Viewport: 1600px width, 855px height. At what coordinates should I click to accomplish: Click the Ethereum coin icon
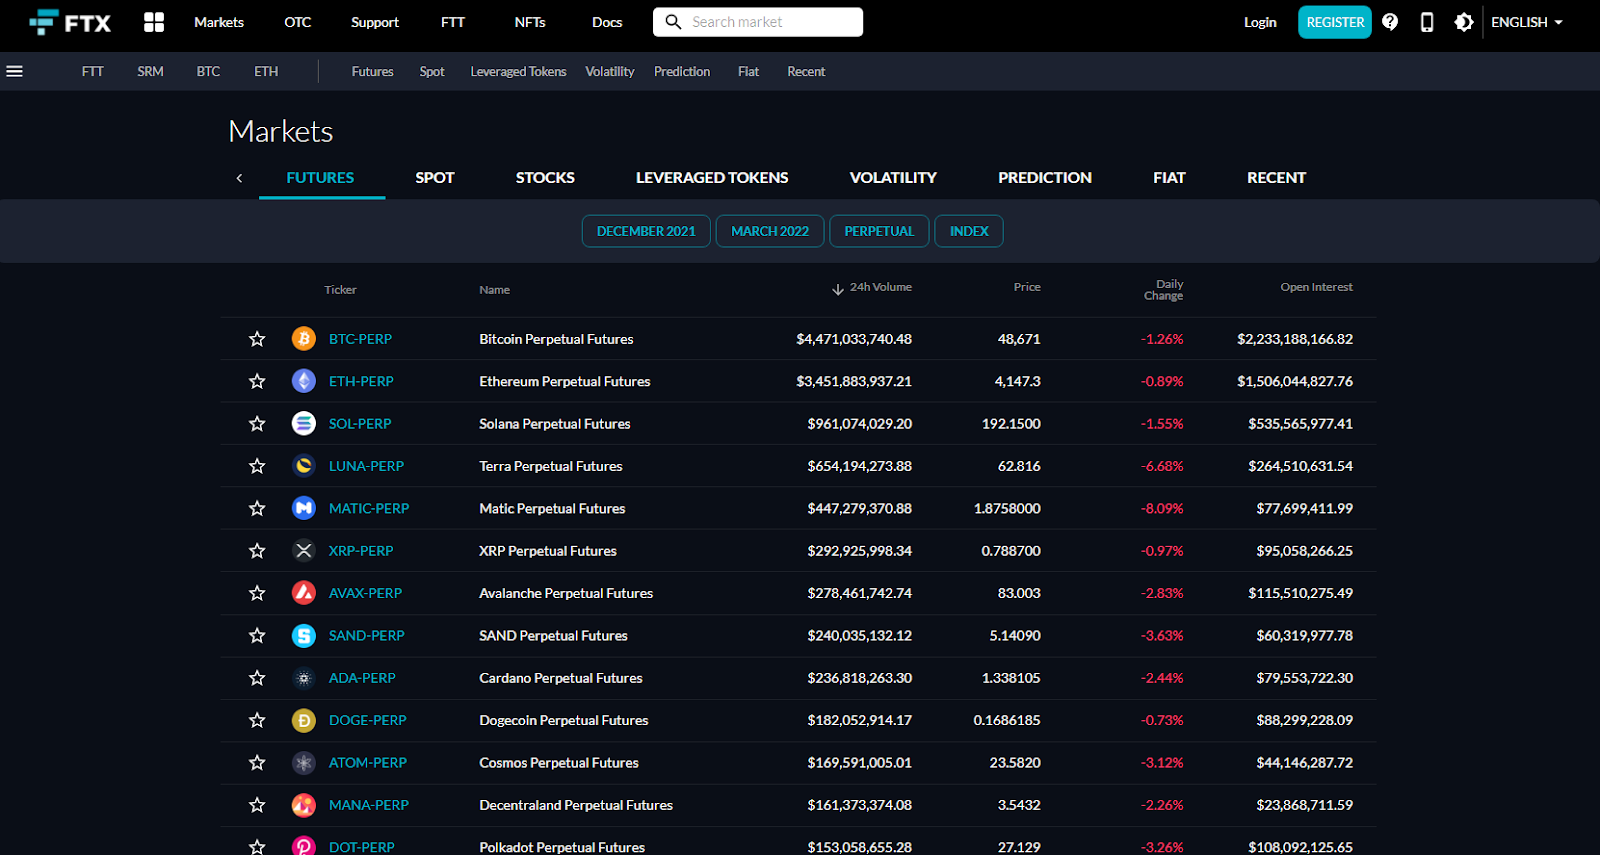304,381
